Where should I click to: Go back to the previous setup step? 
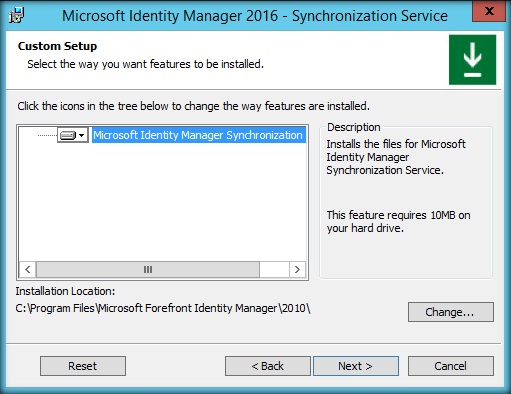coord(268,366)
